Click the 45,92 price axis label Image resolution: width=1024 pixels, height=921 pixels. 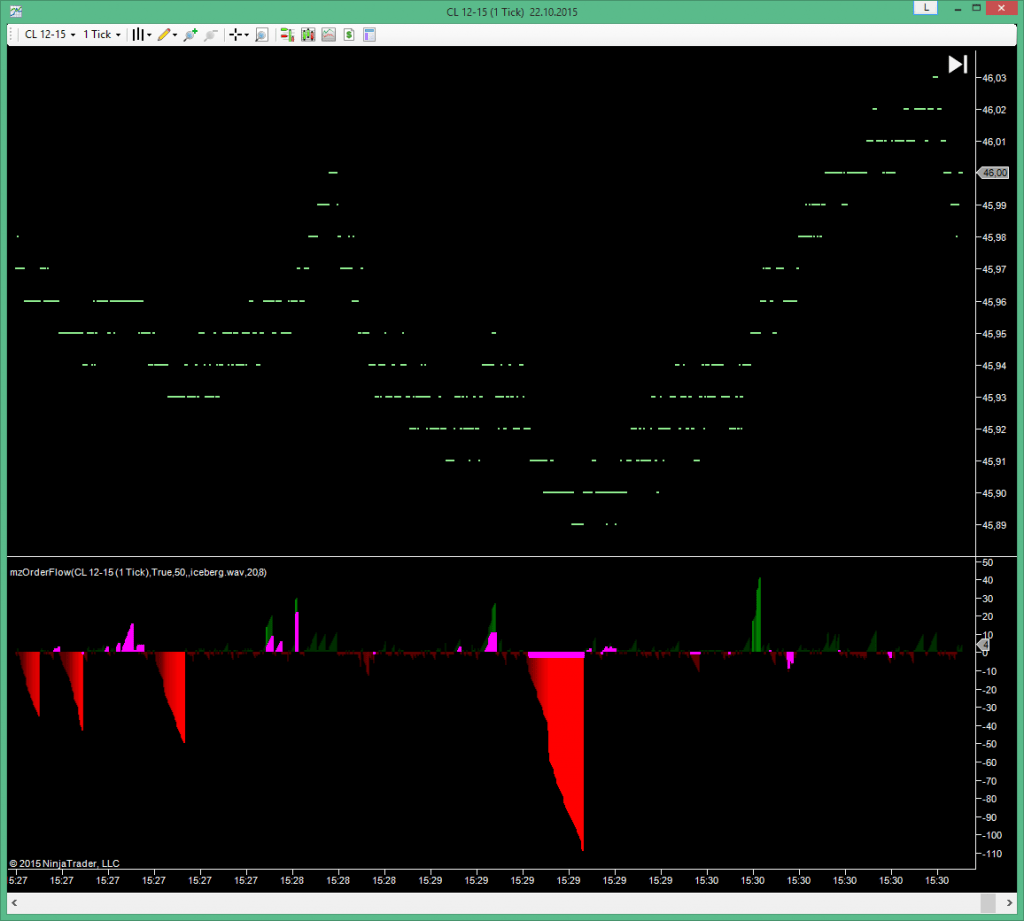pos(995,430)
